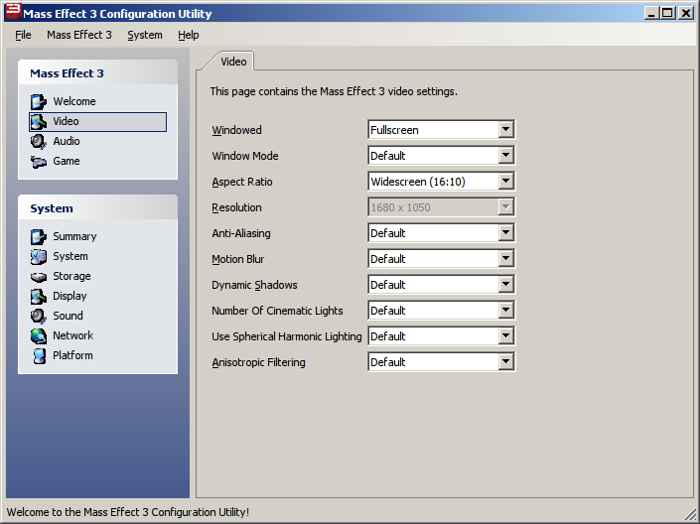Click the Game controller icon in sidebar
This screenshot has width=700, height=524.
(38, 162)
